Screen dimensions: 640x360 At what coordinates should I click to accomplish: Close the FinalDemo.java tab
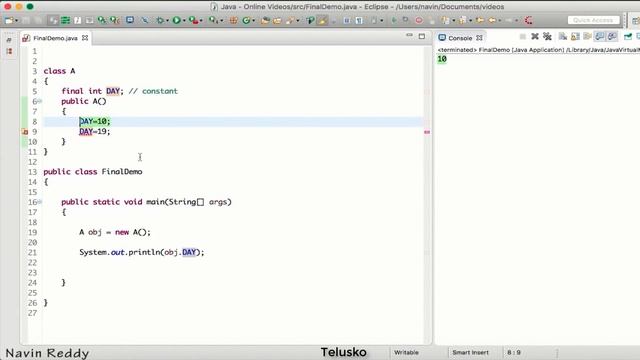click(85, 38)
